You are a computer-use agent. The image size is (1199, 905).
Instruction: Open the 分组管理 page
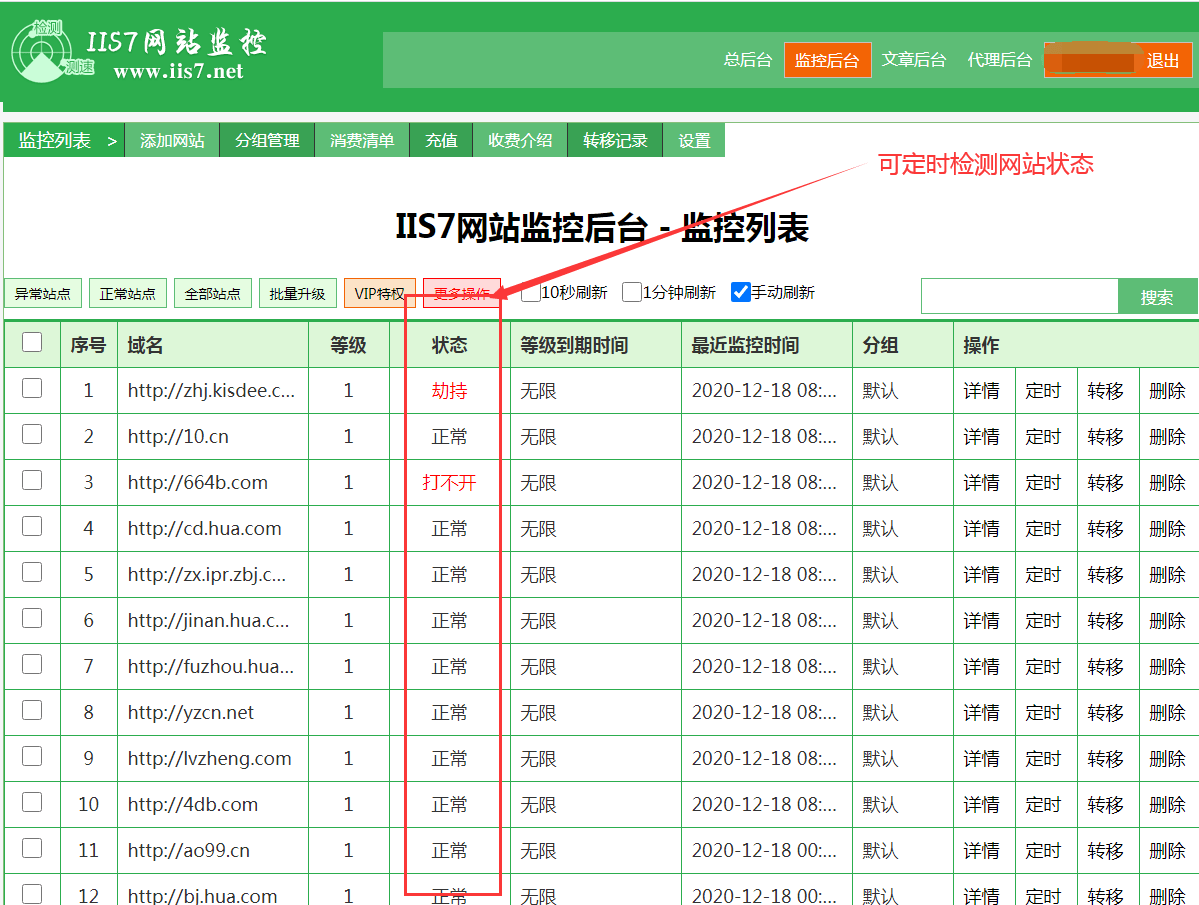coord(266,140)
